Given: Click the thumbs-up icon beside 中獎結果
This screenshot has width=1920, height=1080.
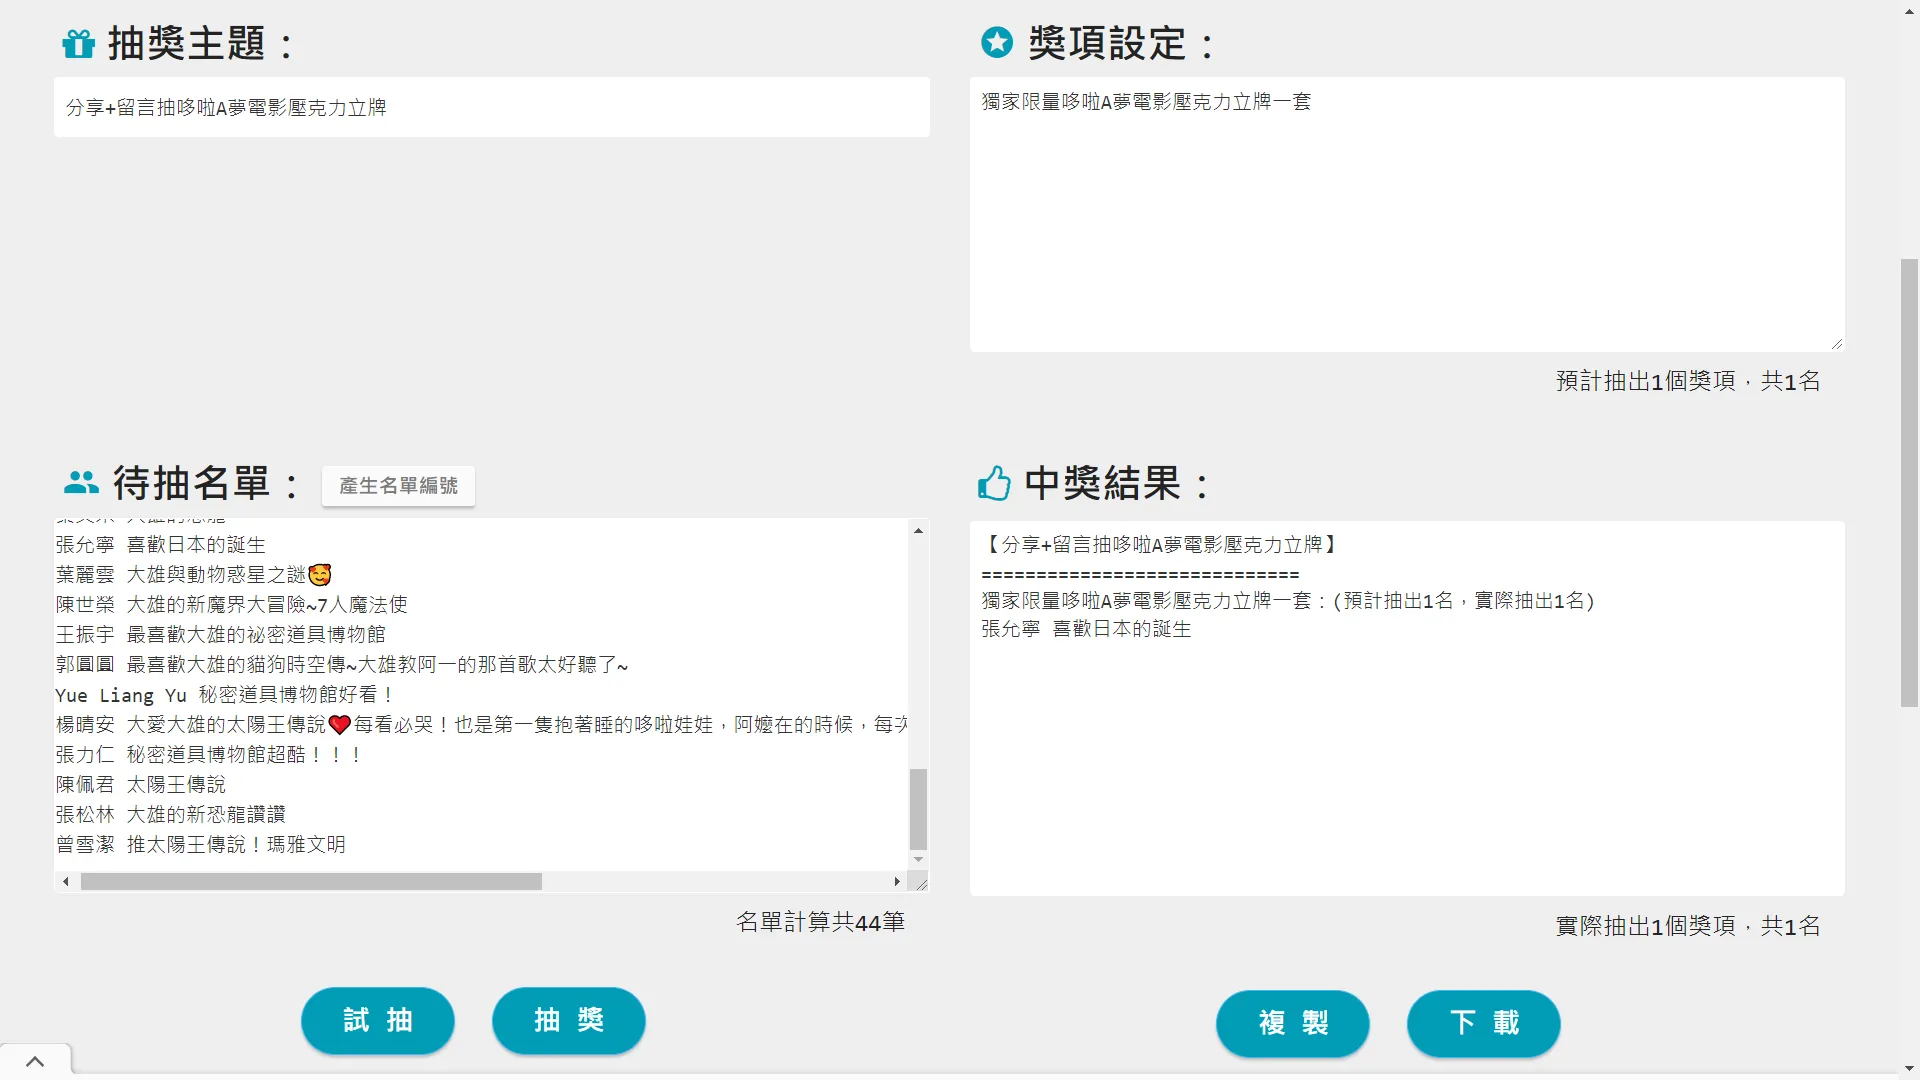Looking at the screenshot, I should click(994, 483).
